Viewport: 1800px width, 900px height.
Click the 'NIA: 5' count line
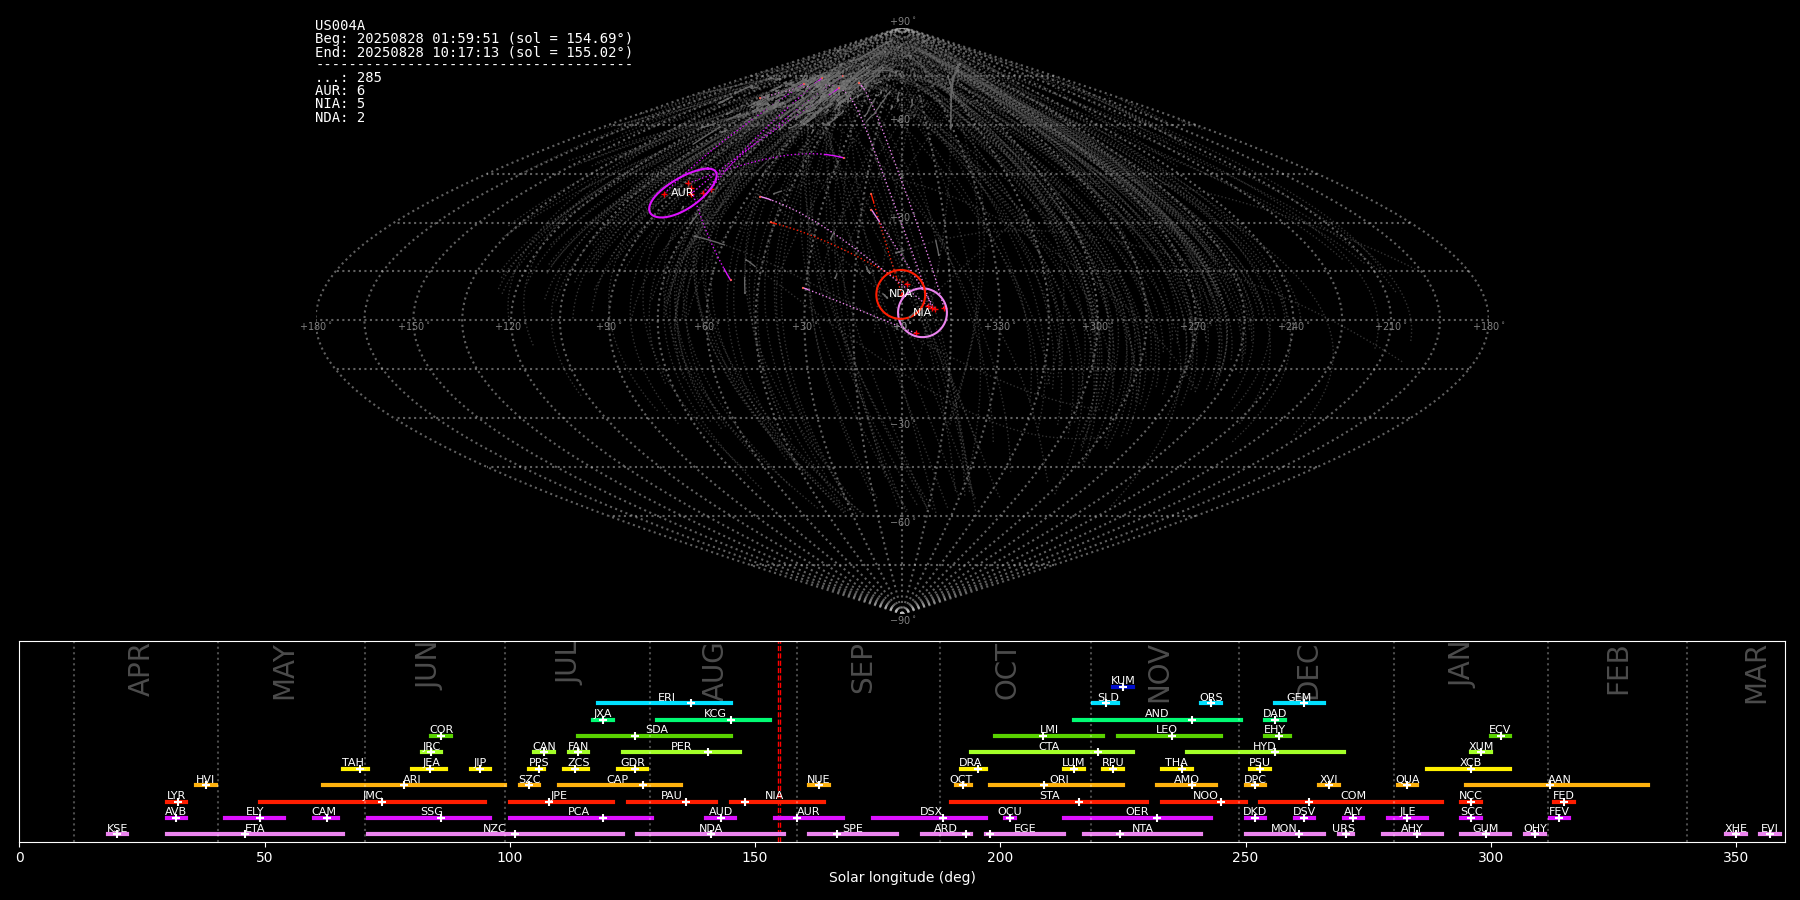point(340,104)
